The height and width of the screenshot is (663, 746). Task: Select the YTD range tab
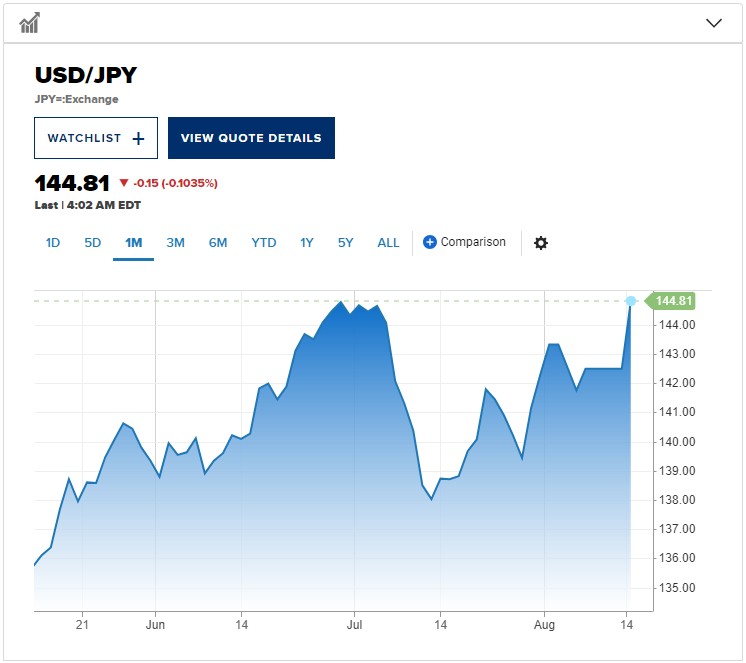[x=264, y=243]
